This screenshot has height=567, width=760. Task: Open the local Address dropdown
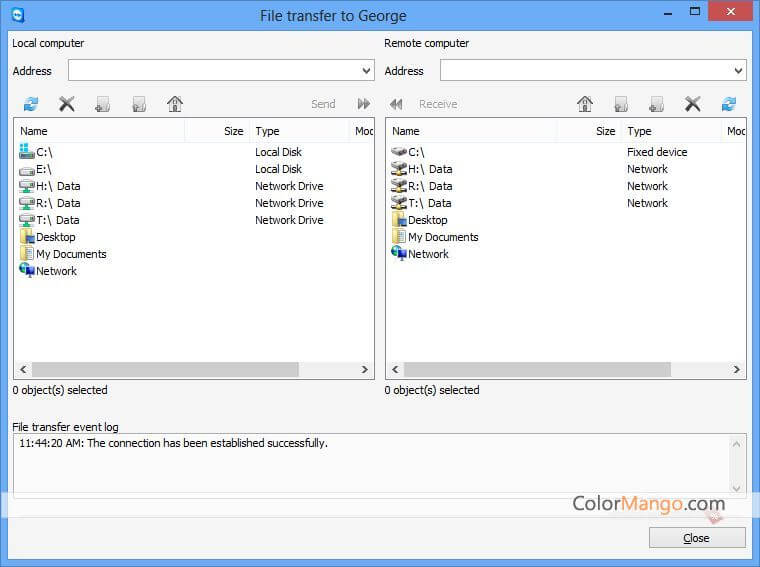(366, 71)
